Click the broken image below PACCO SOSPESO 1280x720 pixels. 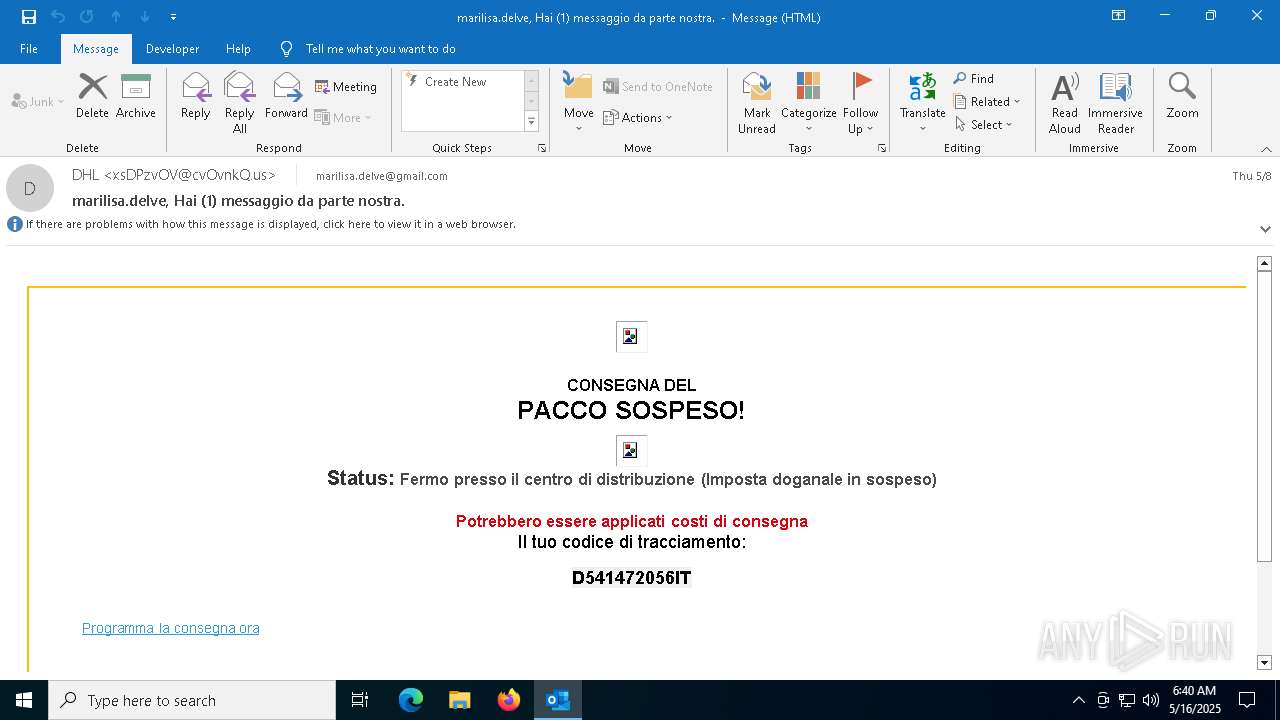[x=631, y=451]
